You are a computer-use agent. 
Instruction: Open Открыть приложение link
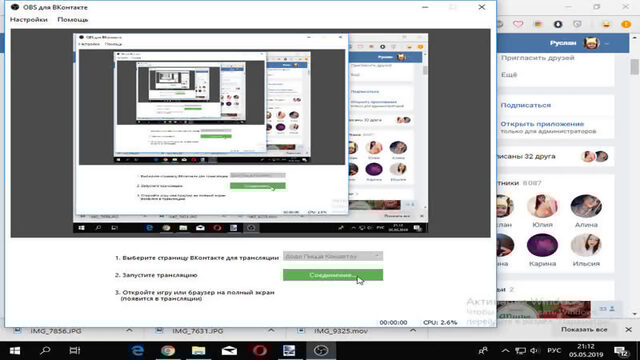pos(542,124)
